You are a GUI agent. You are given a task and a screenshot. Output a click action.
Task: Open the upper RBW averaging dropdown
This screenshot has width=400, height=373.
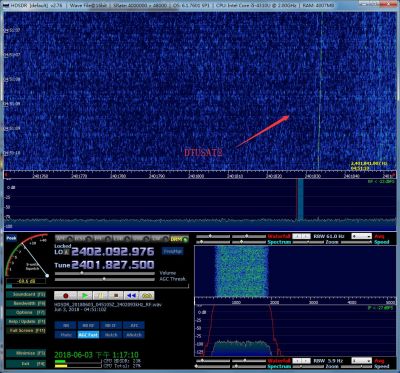[362, 236]
